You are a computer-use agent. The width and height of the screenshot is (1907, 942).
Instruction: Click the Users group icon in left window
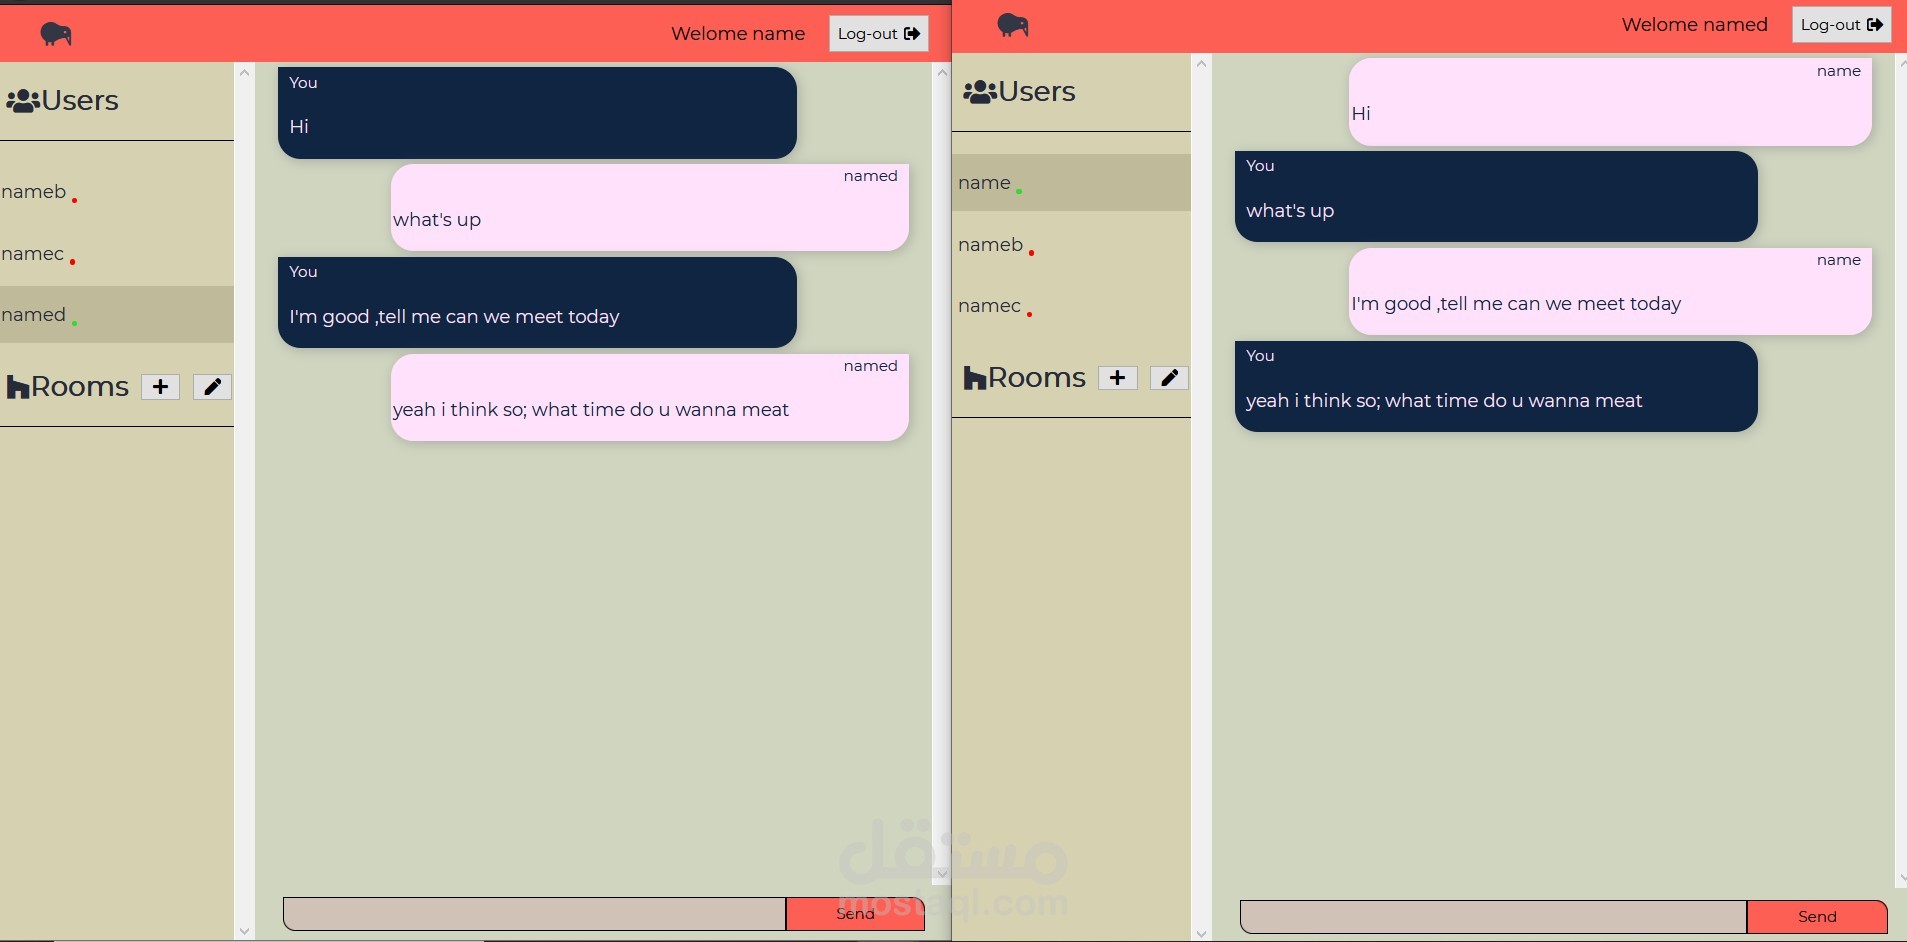pyautogui.click(x=23, y=101)
